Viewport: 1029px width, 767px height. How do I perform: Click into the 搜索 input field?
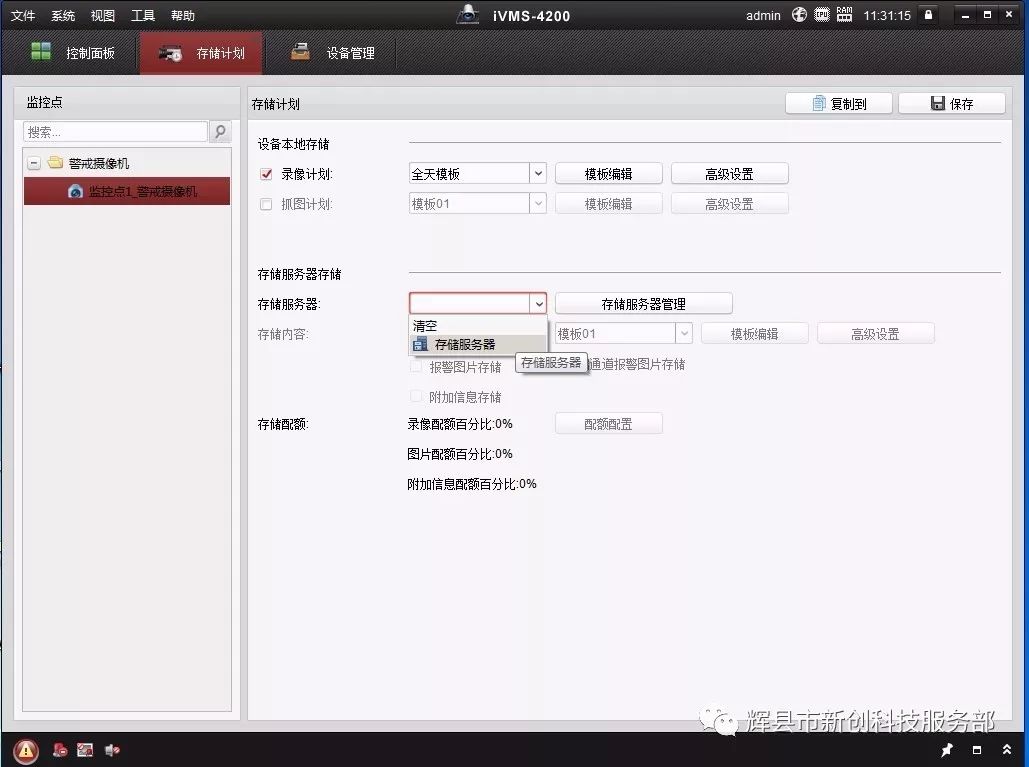(116, 132)
